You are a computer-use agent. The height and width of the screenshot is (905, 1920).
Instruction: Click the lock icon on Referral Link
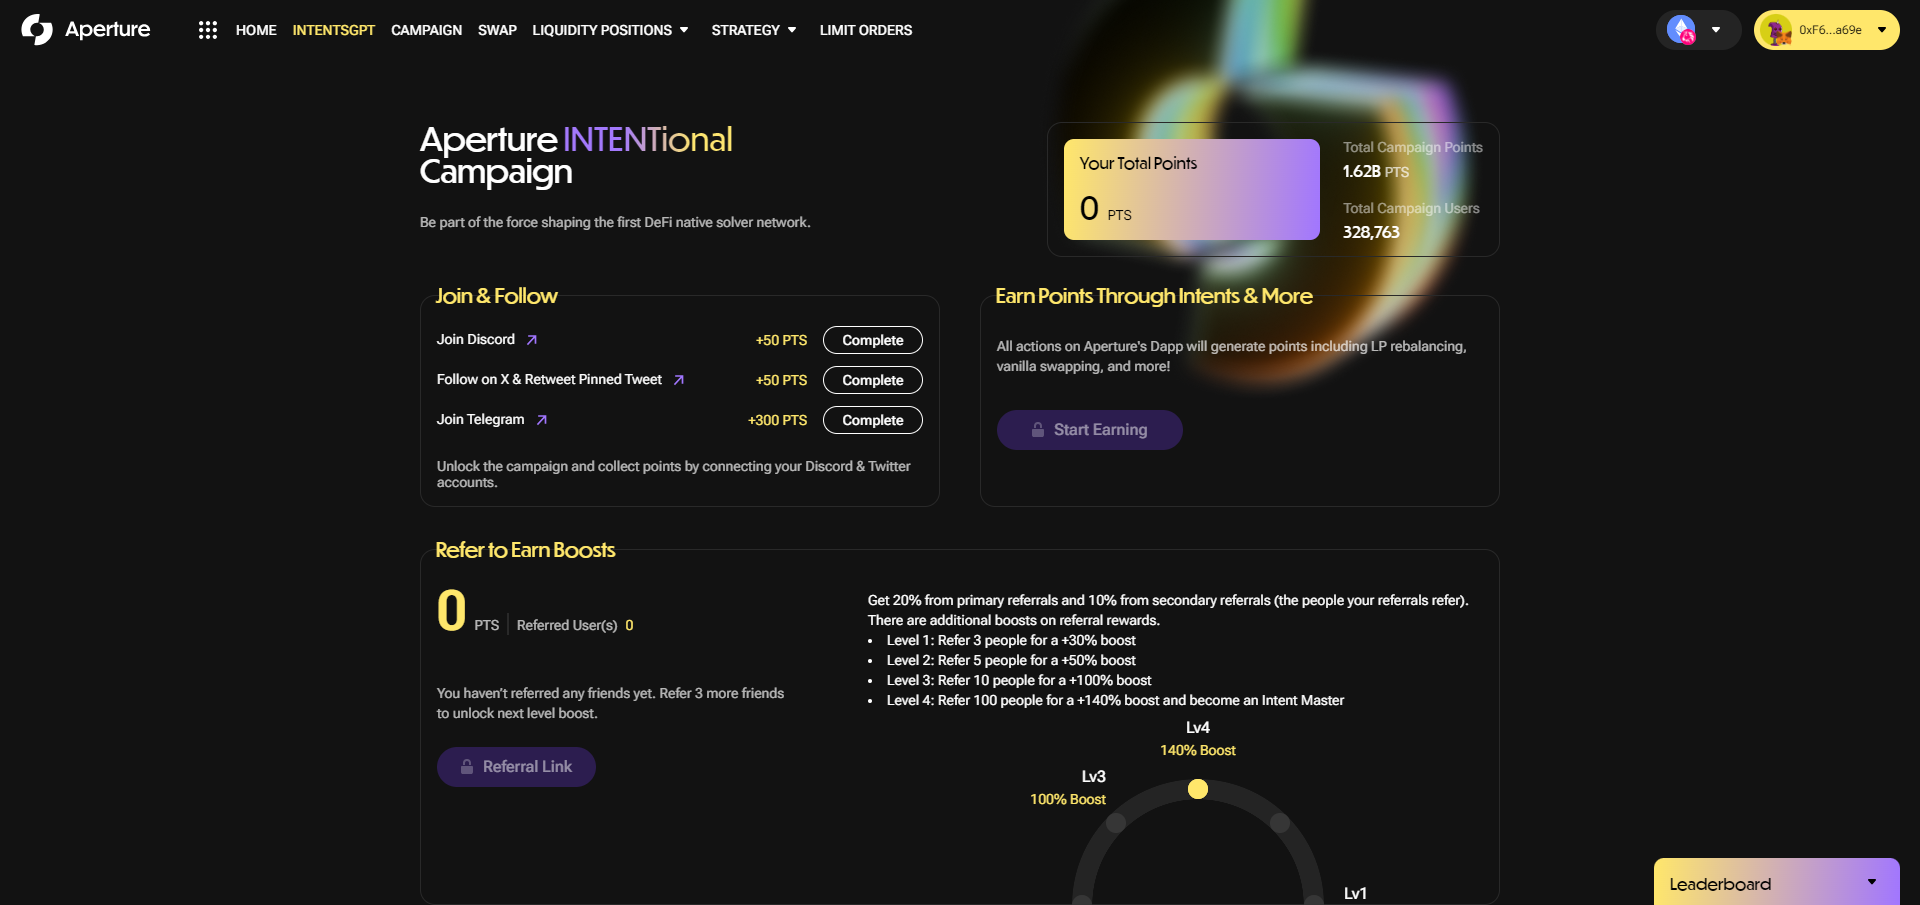click(x=467, y=767)
